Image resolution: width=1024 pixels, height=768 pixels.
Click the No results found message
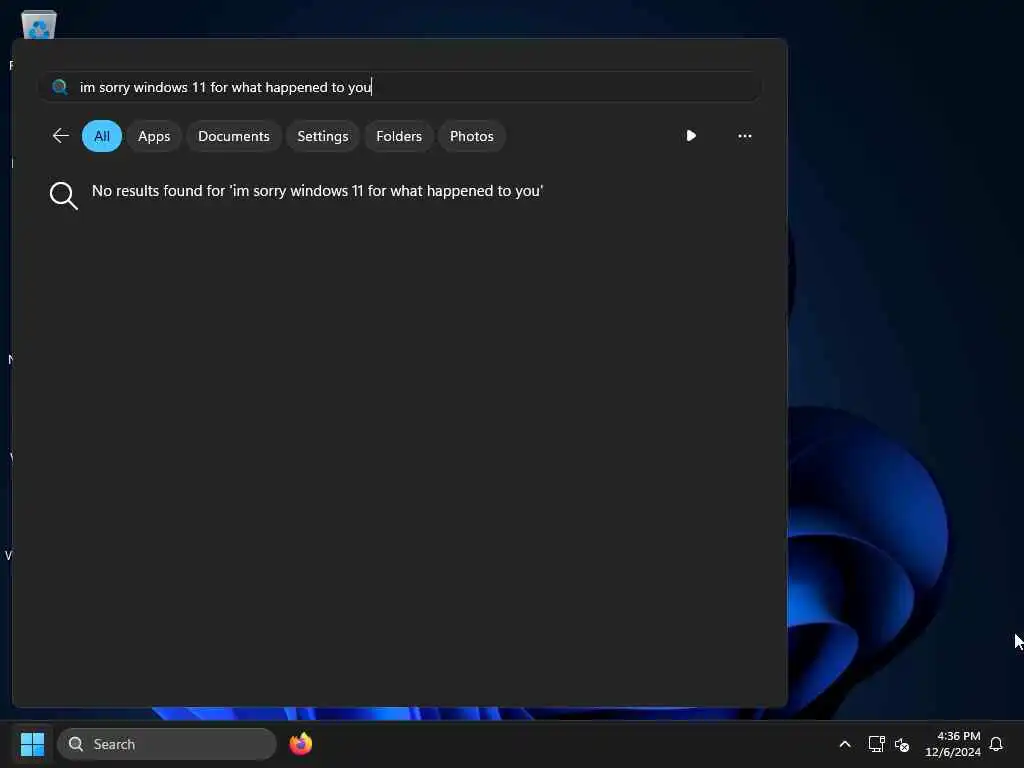317,191
